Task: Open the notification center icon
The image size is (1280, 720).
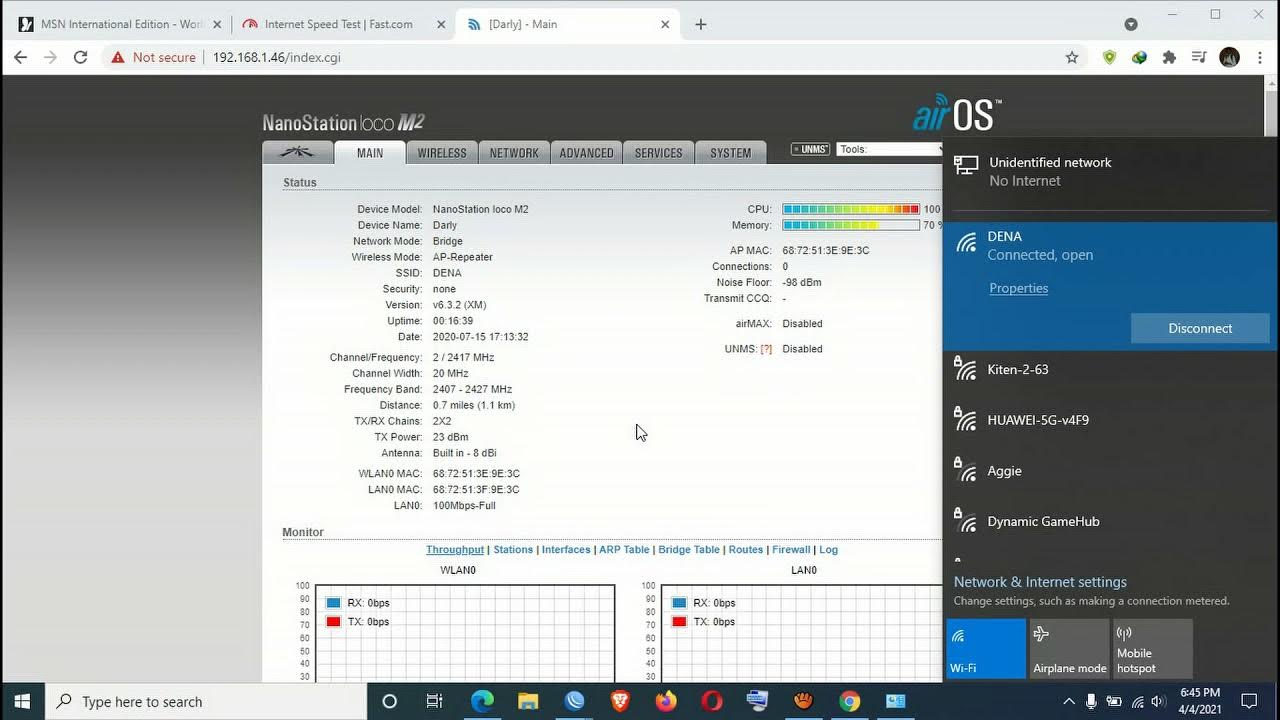Action: tap(1249, 701)
